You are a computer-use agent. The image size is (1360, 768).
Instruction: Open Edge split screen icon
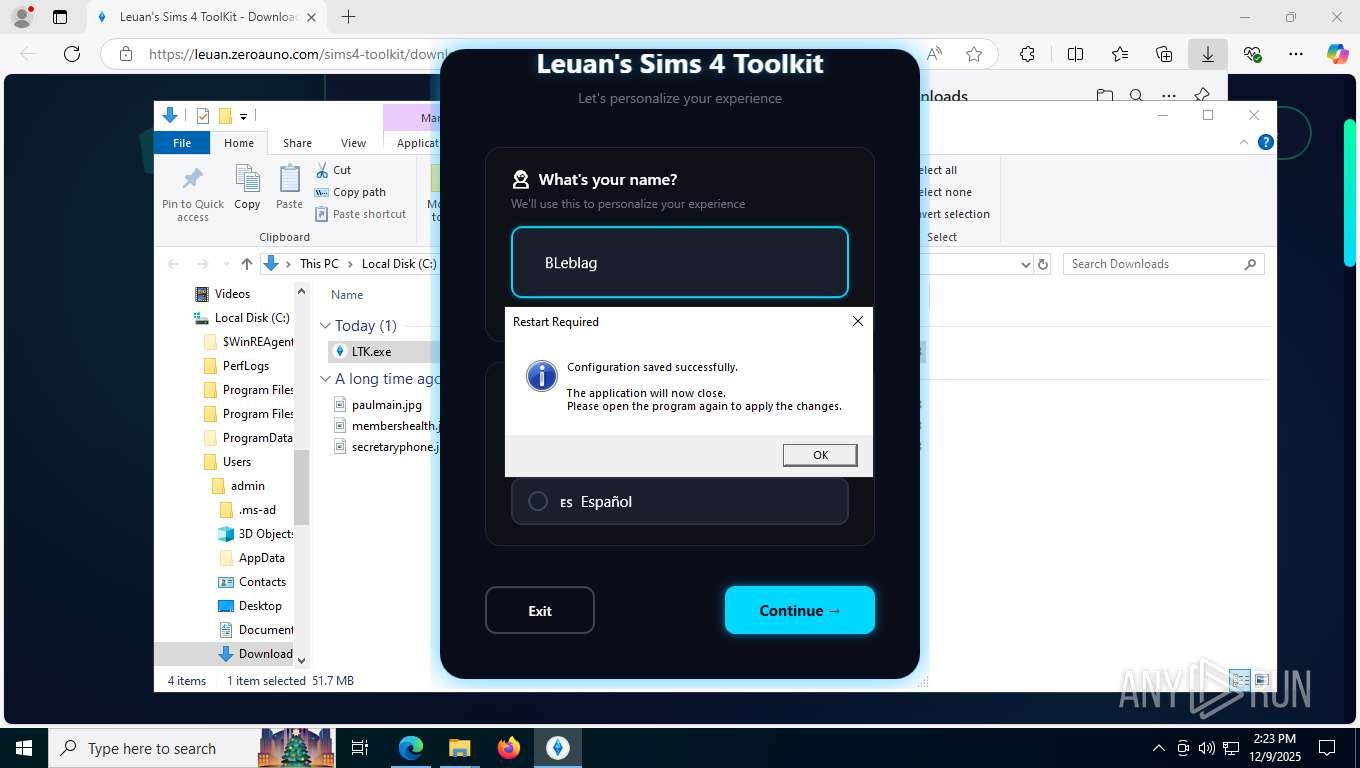point(1075,54)
